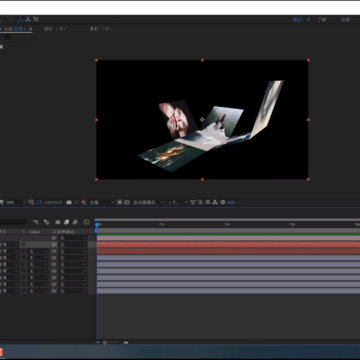Click the 父级和链接 column header
Viewport: 360px width, 360px height.
click(x=63, y=231)
